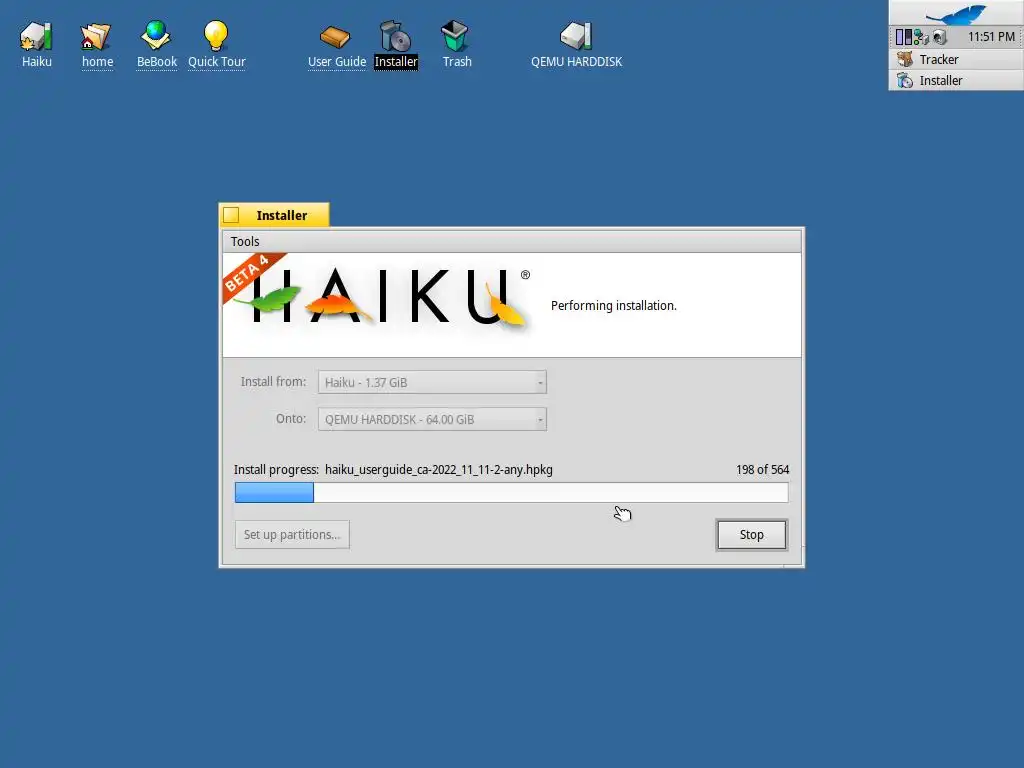
Task: Click the 'Performing installation.' status text
Action: pyautogui.click(x=614, y=306)
